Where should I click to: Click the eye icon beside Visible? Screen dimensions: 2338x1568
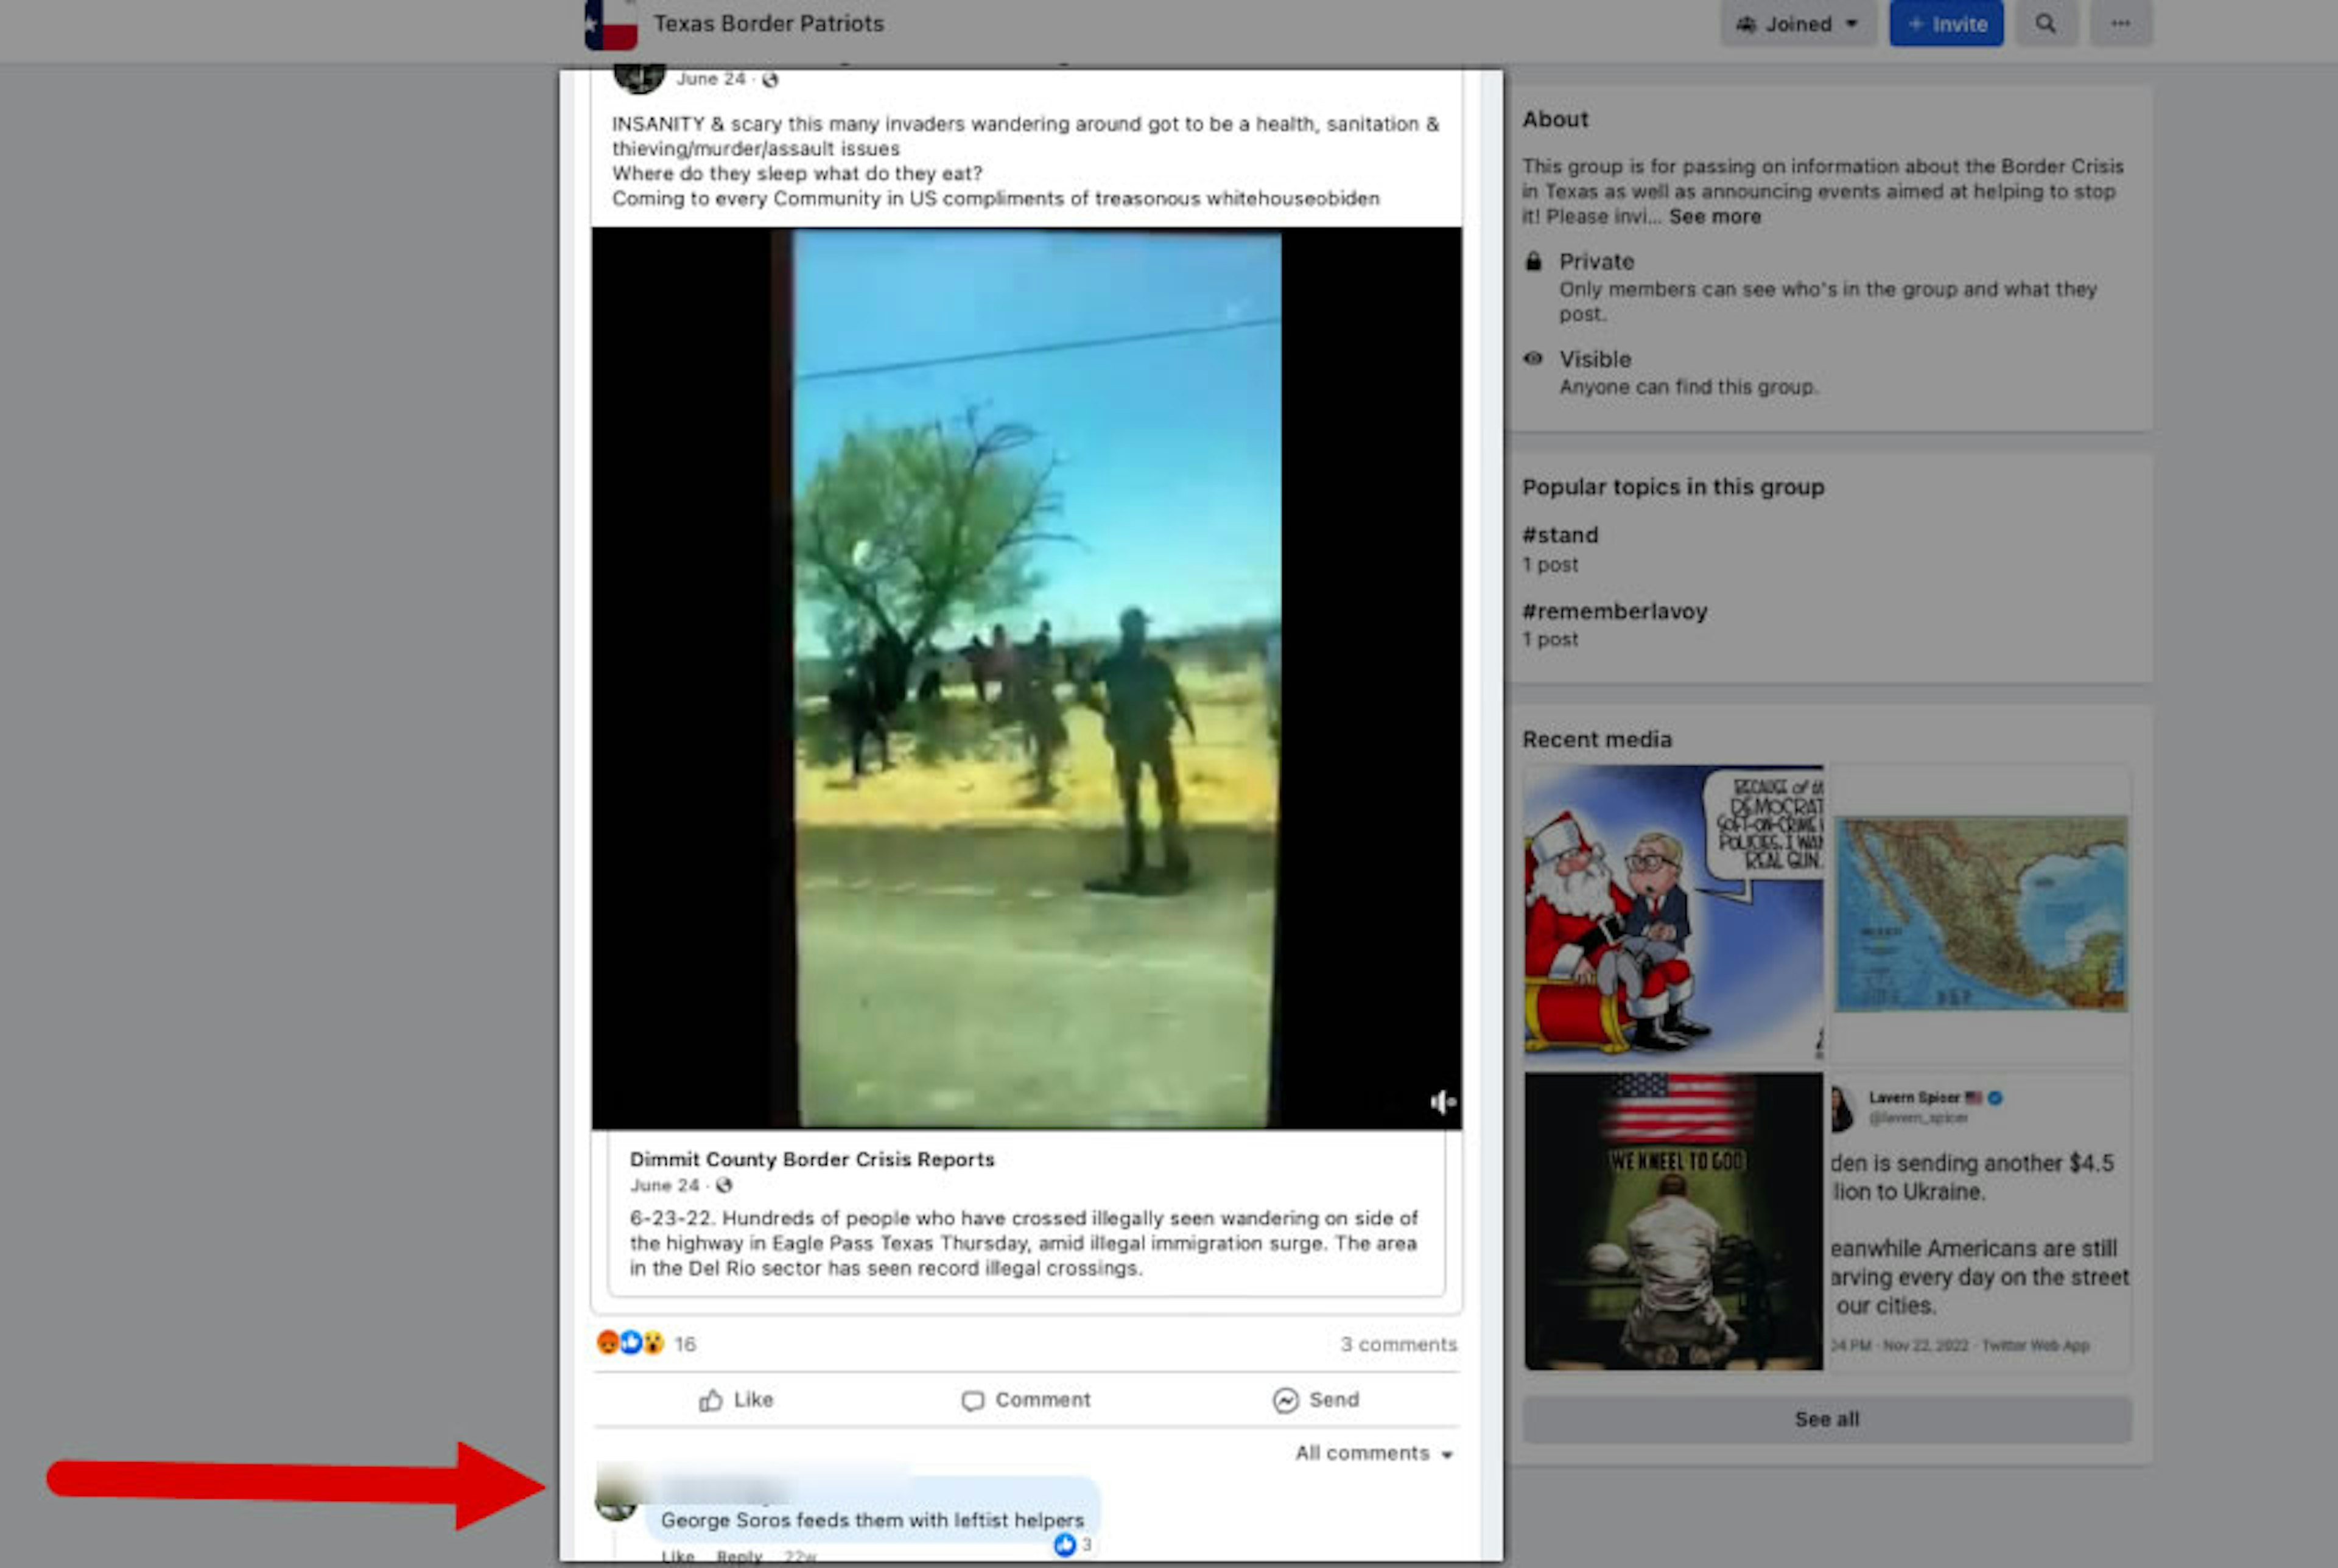click(x=1533, y=359)
